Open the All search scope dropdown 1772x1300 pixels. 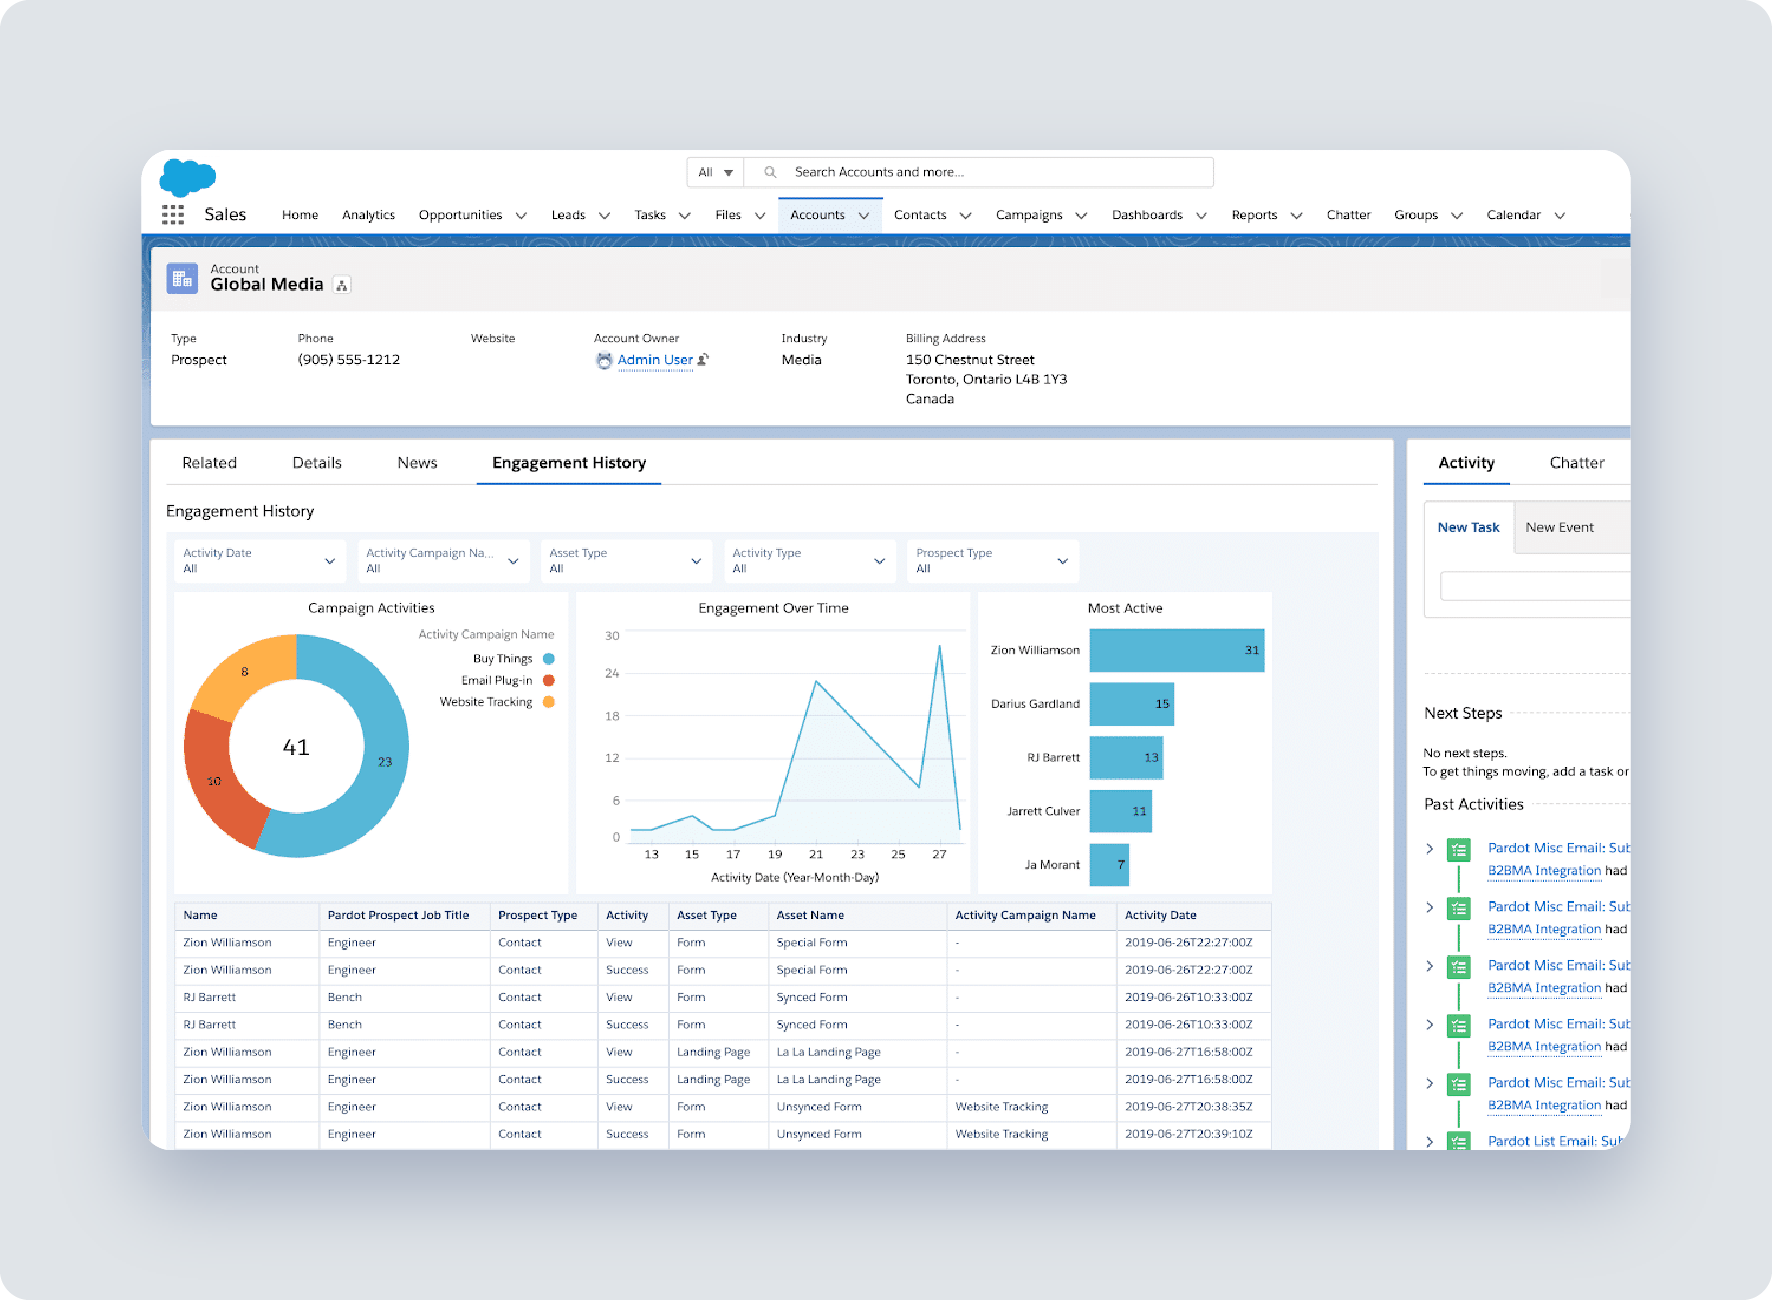click(714, 171)
